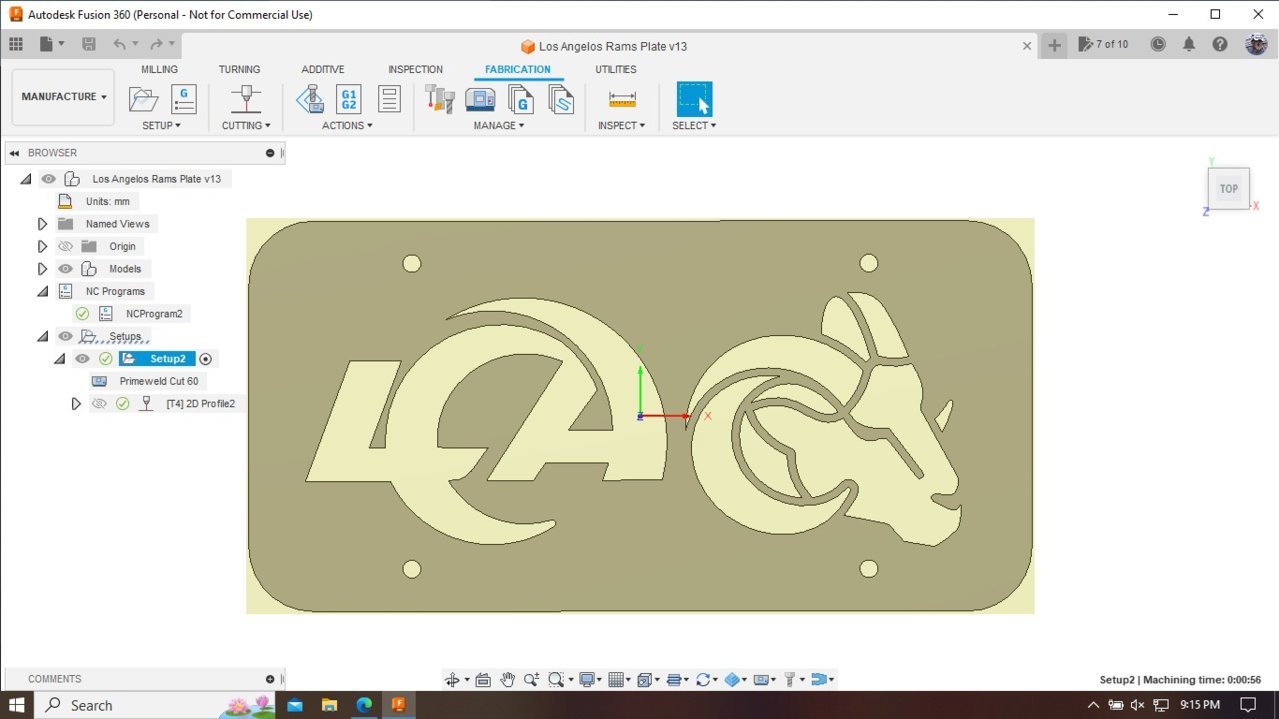Image resolution: width=1279 pixels, height=719 pixels.
Task: Switch to the ADDITIVE tab
Action: click(x=323, y=70)
